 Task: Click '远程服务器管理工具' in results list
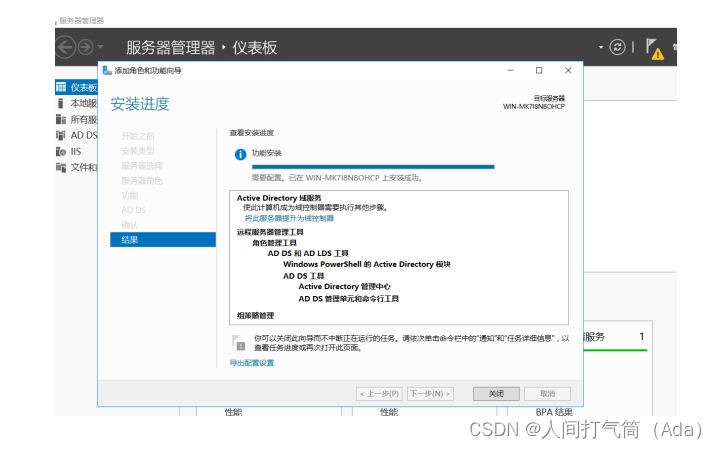(x=270, y=232)
